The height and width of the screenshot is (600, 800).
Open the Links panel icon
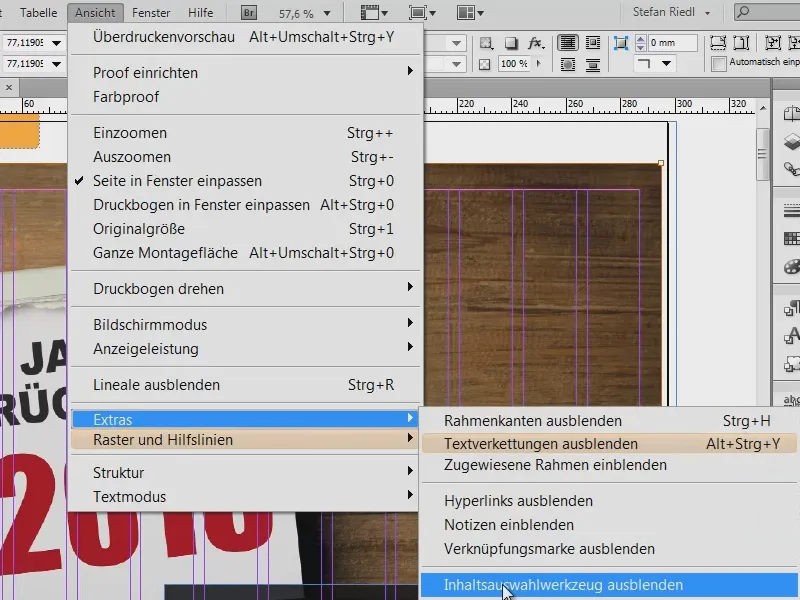pyautogui.click(x=791, y=169)
